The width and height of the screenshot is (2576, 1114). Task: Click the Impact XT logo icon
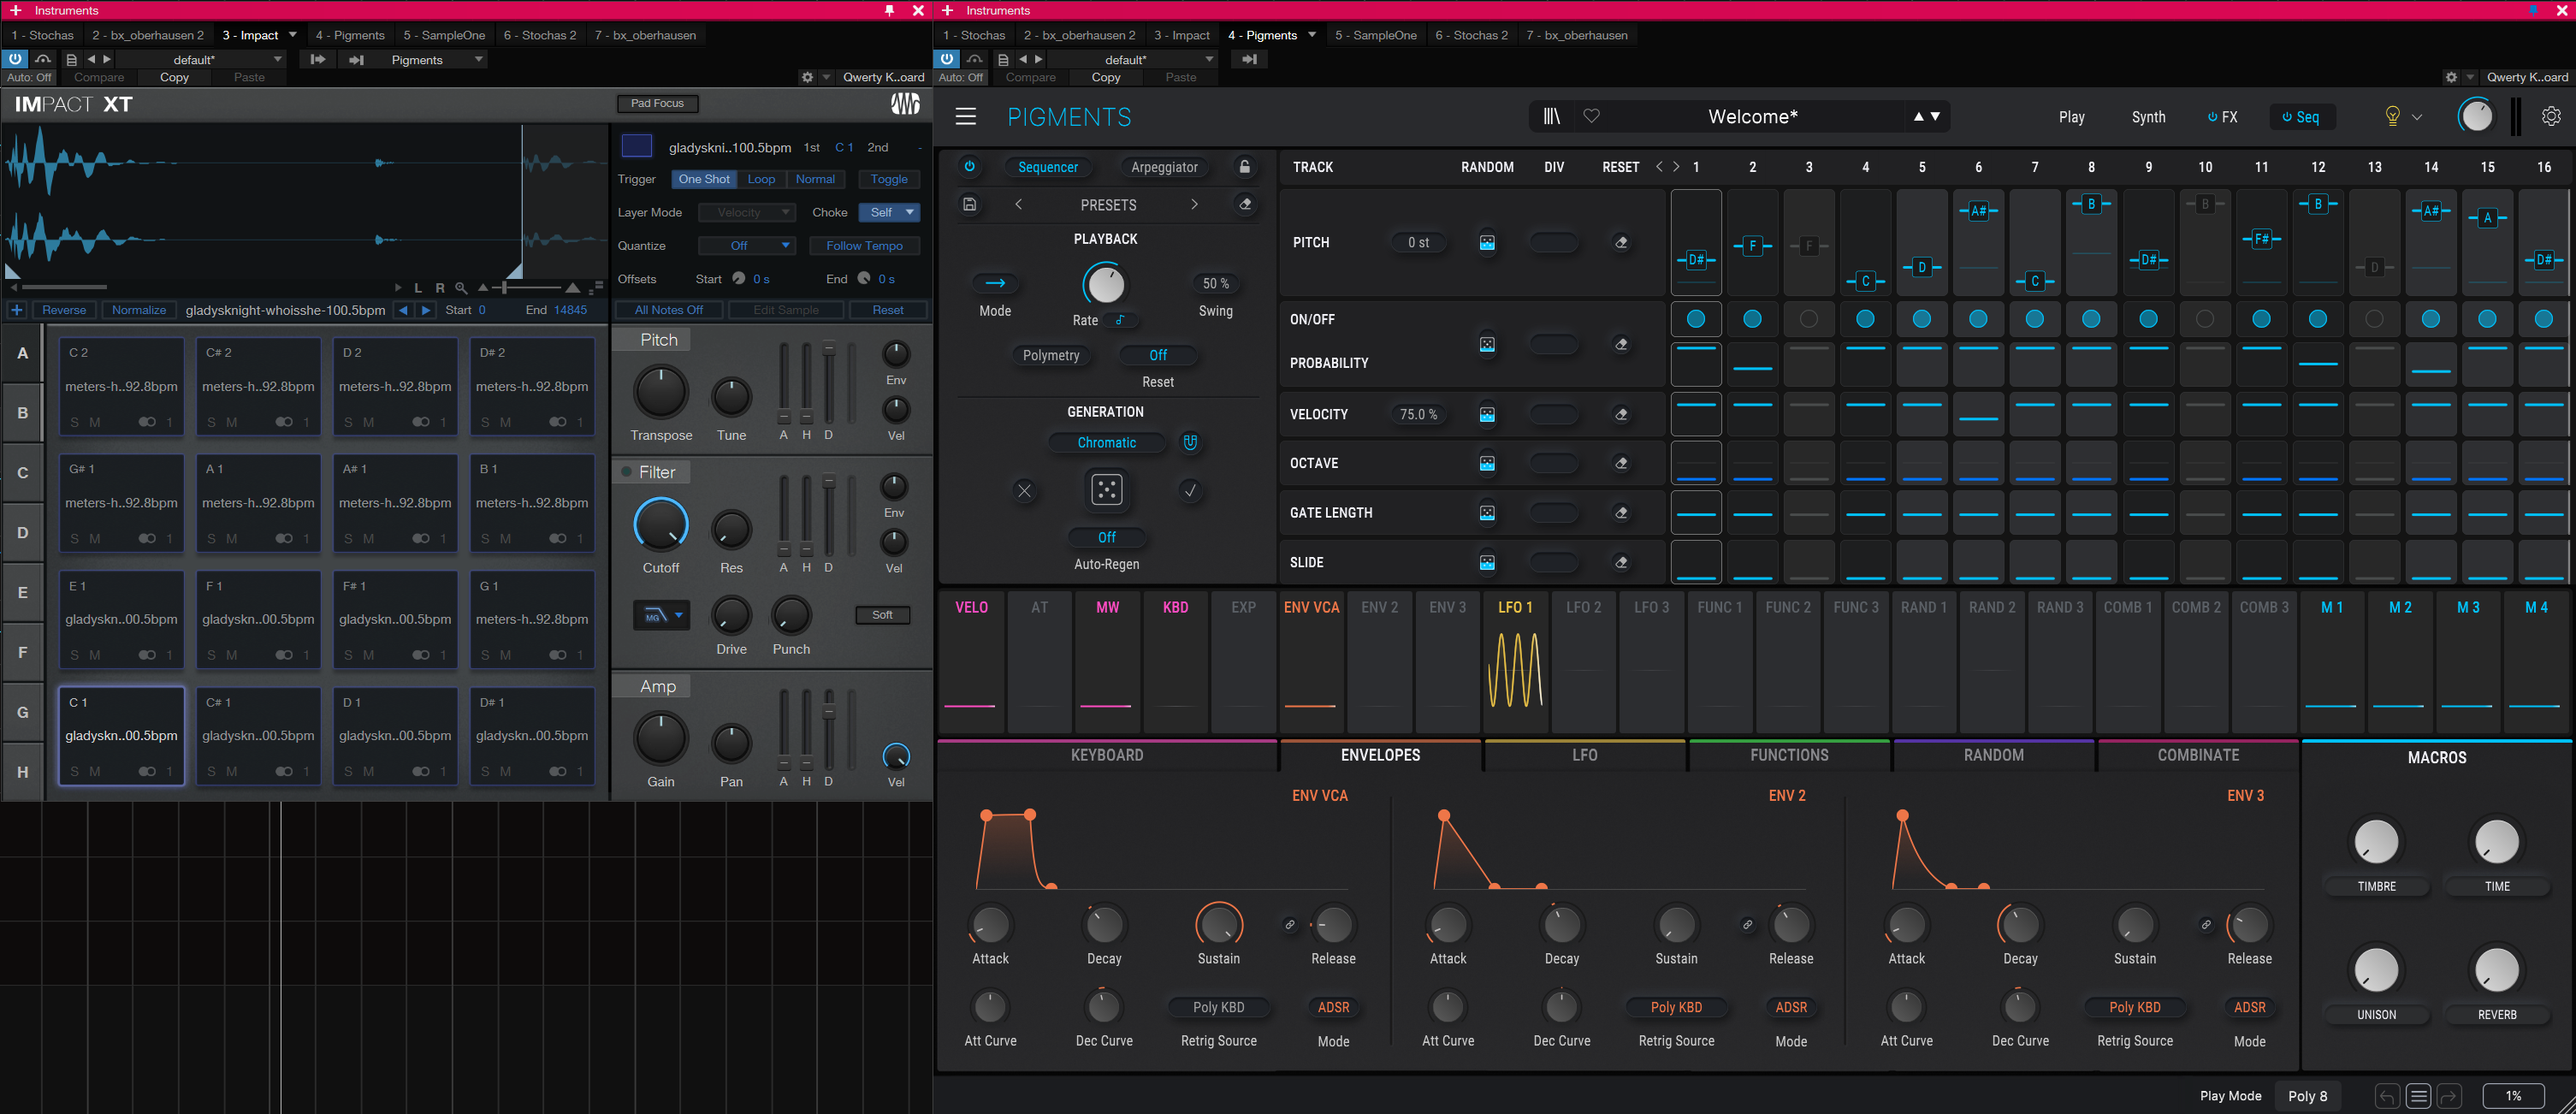pos(905,104)
